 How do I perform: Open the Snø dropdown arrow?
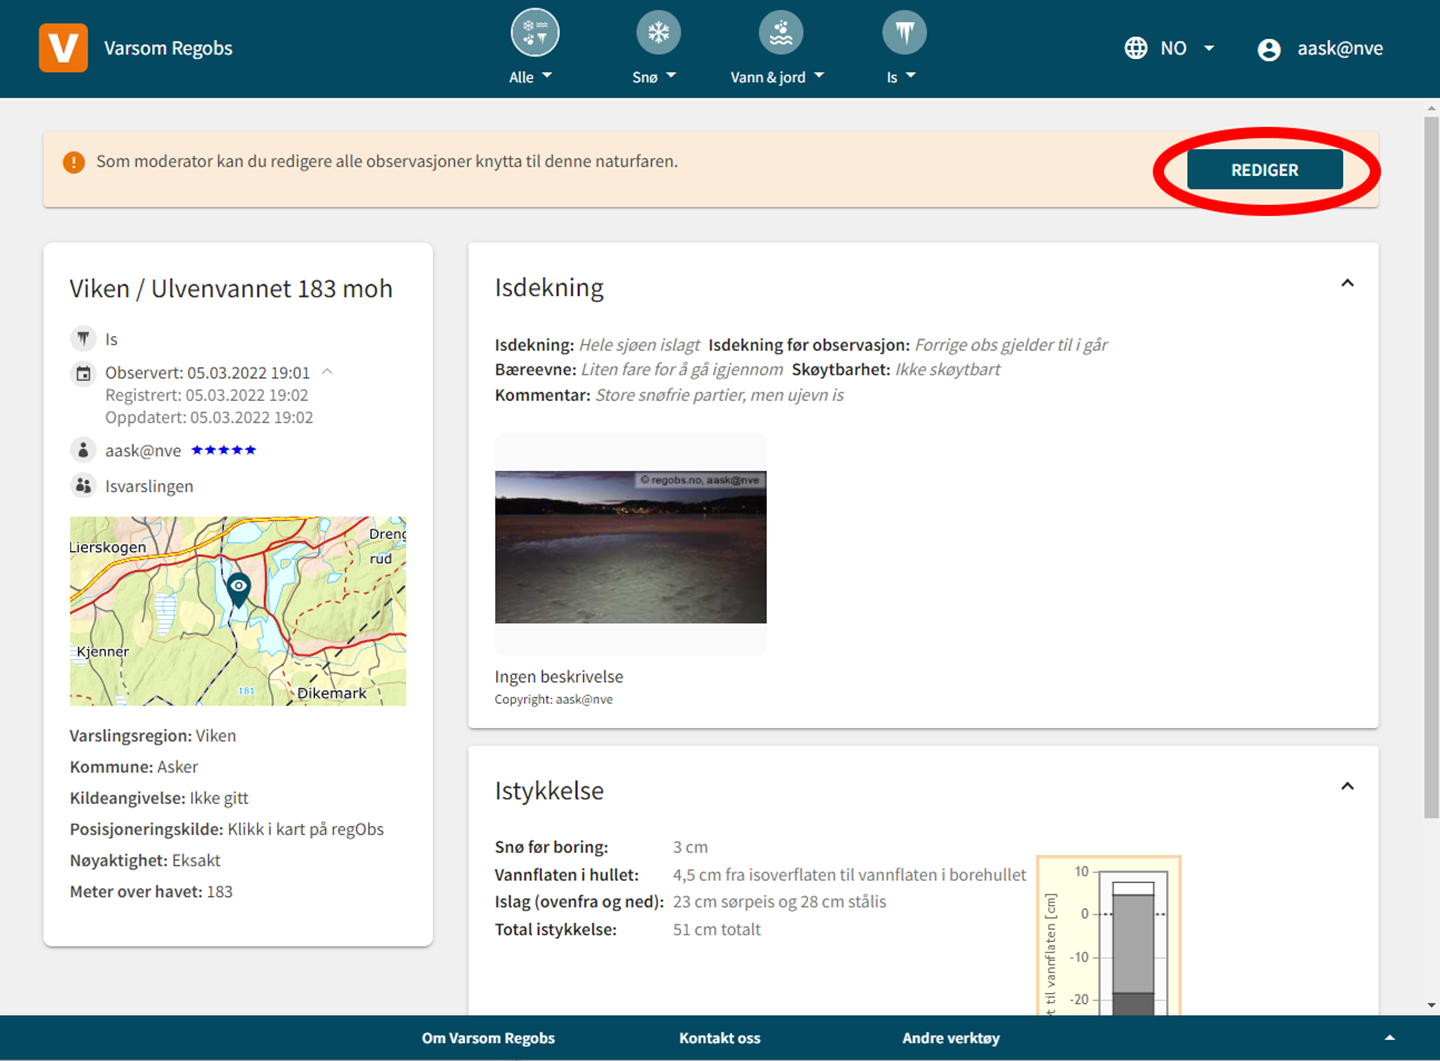point(671,76)
